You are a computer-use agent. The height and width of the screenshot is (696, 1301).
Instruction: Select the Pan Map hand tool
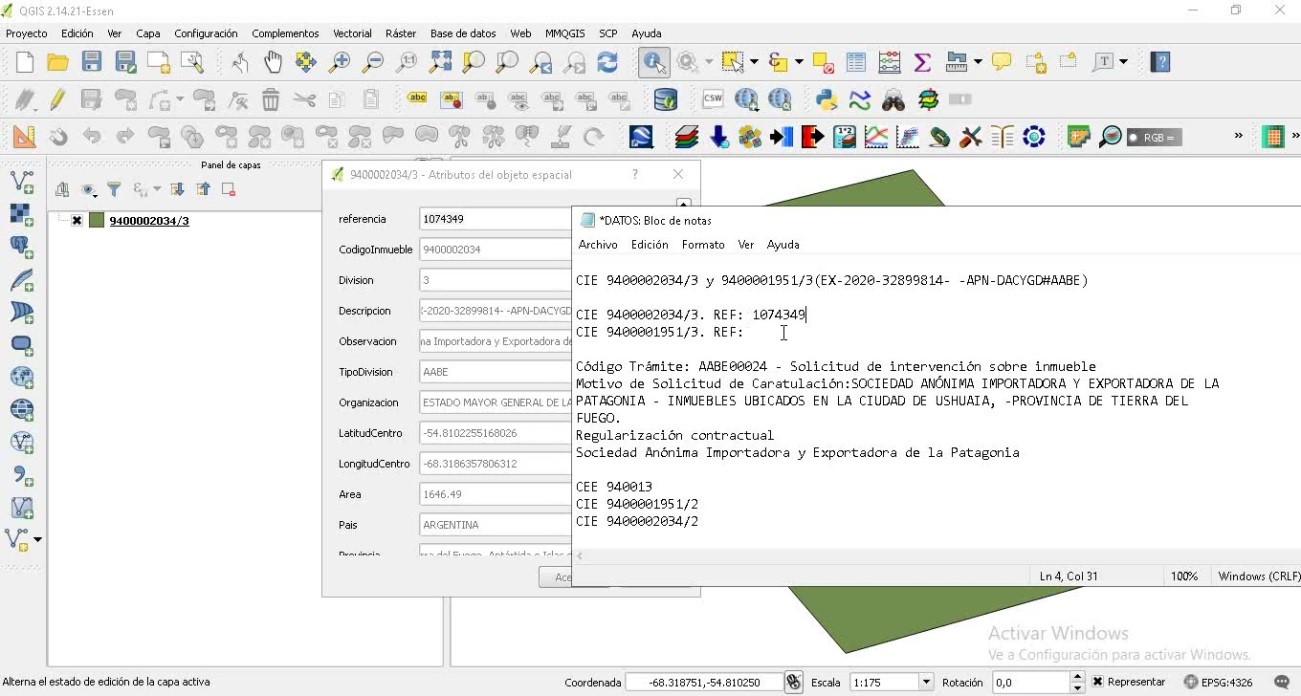coord(273,63)
